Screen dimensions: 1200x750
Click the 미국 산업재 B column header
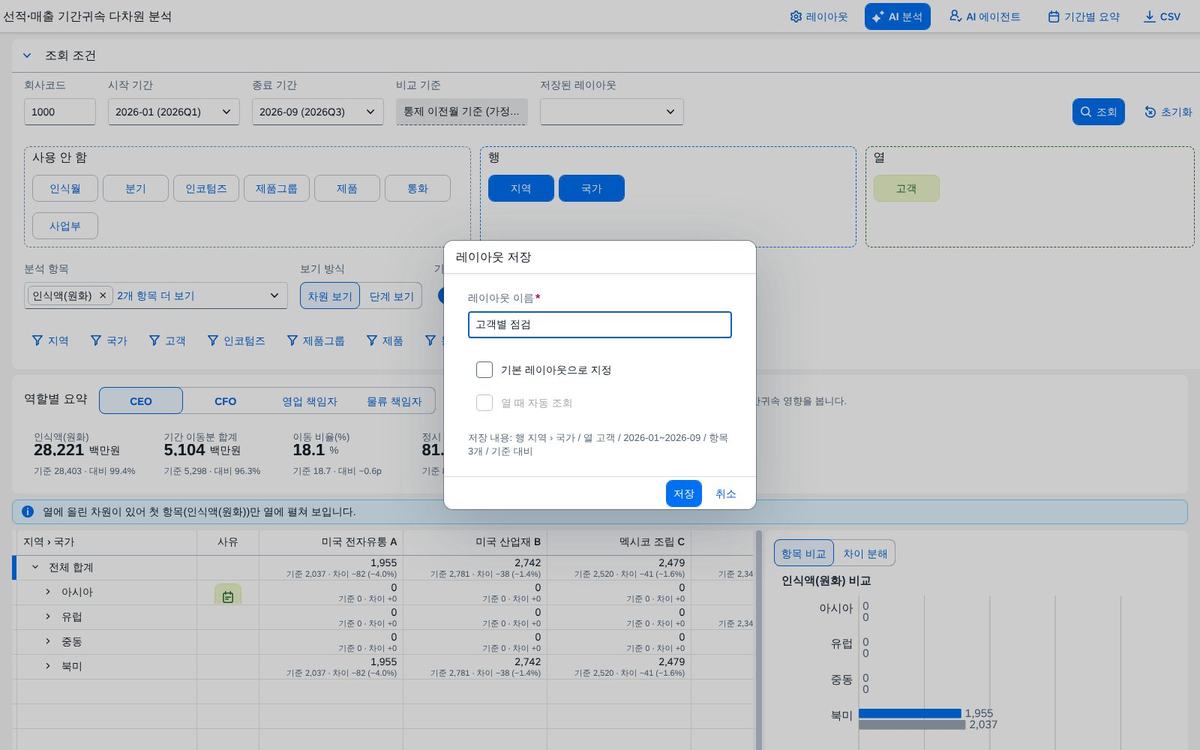475,542
